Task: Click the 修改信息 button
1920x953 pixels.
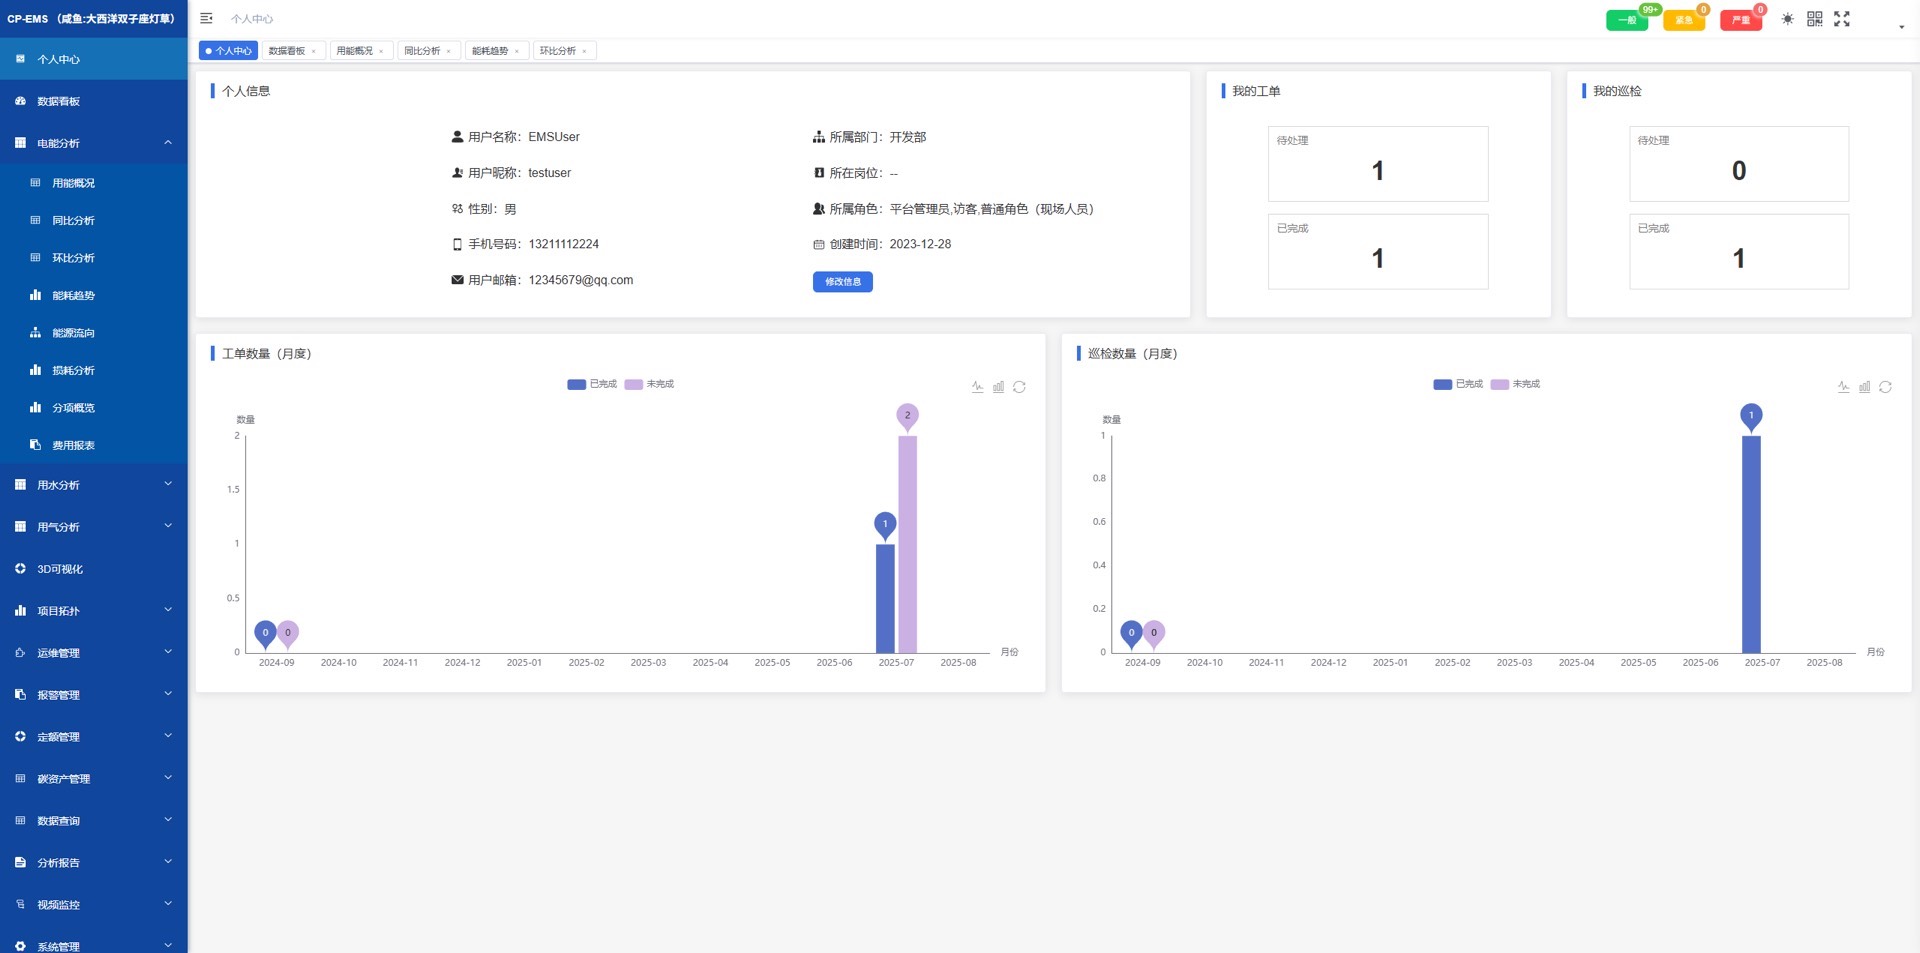Action: (x=842, y=282)
